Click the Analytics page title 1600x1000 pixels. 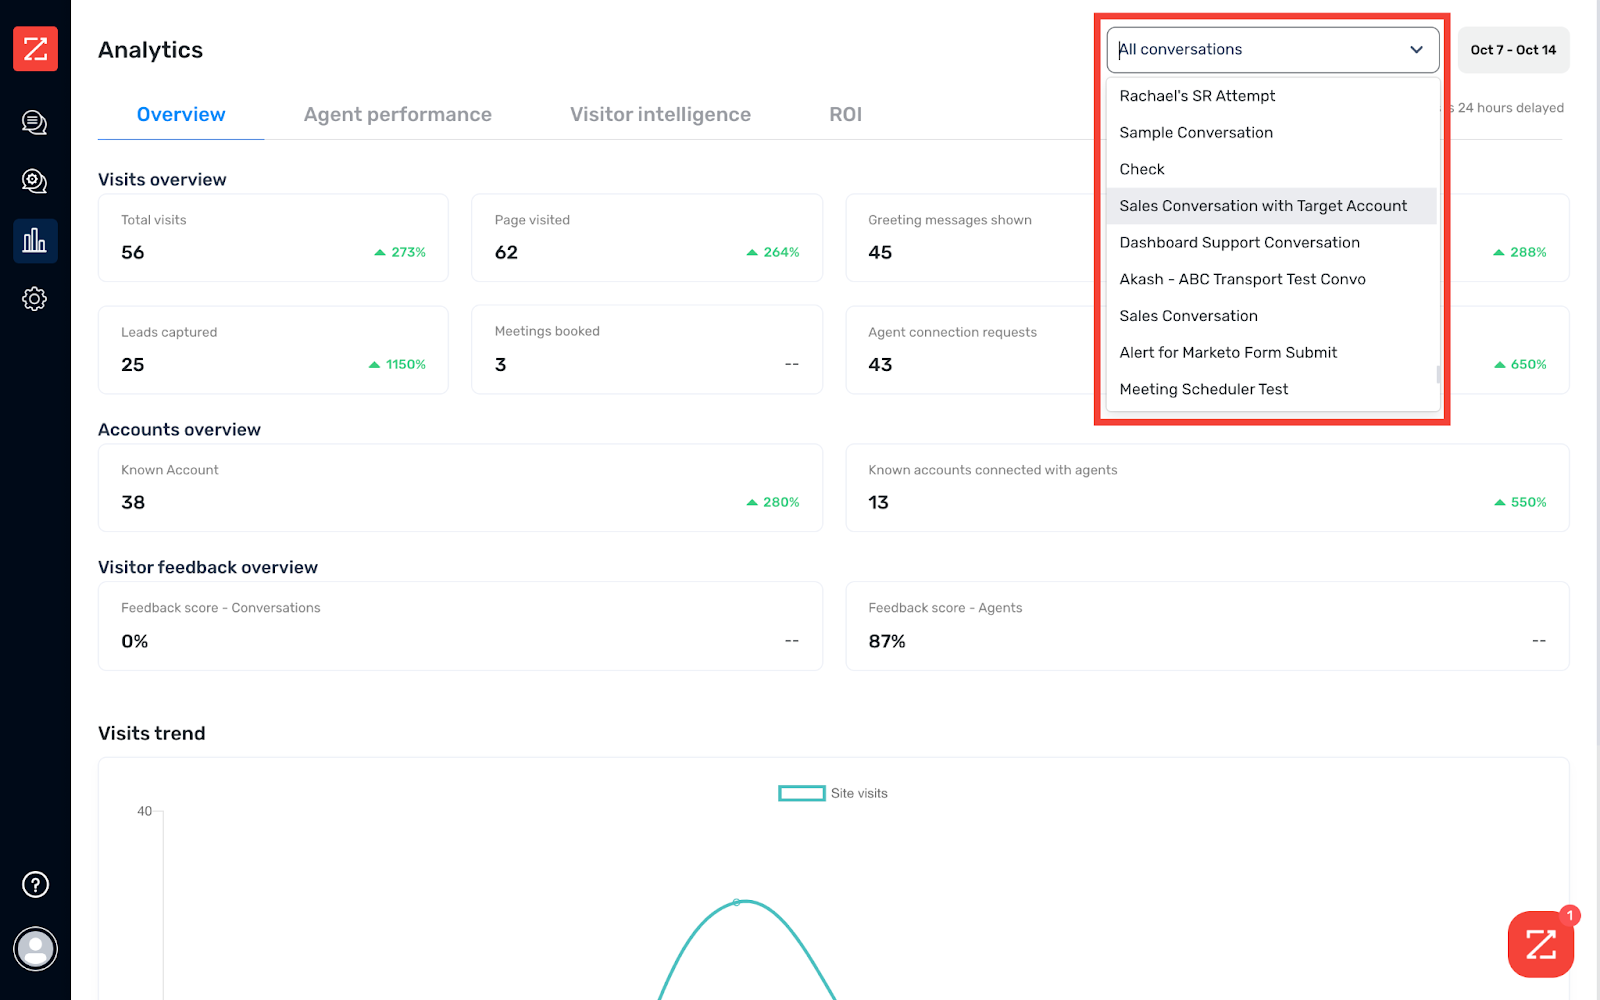pos(151,50)
